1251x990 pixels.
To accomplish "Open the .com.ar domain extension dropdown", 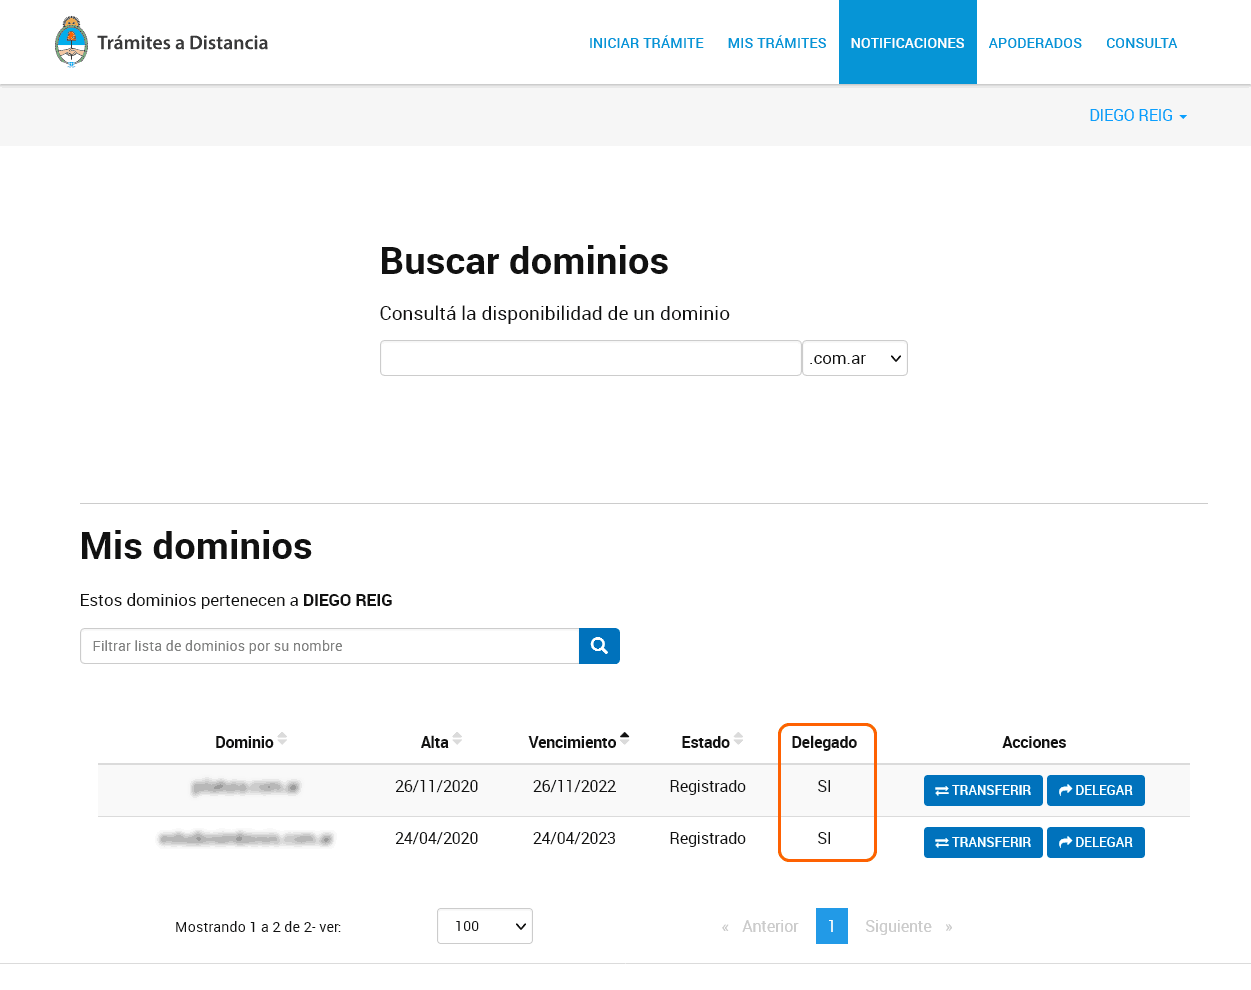I will tap(854, 358).
